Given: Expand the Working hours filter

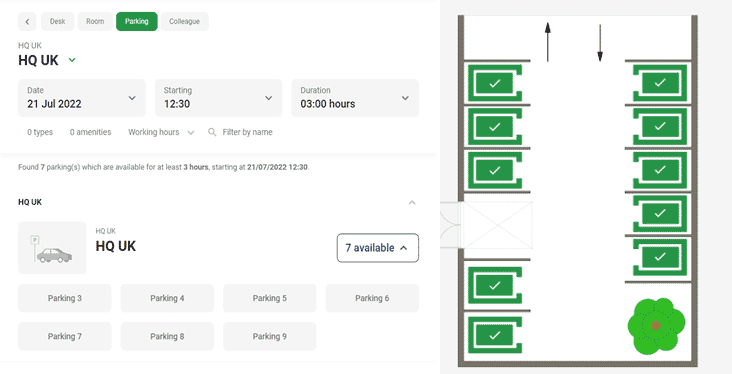Looking at the screenshot, I should [161, 132].
